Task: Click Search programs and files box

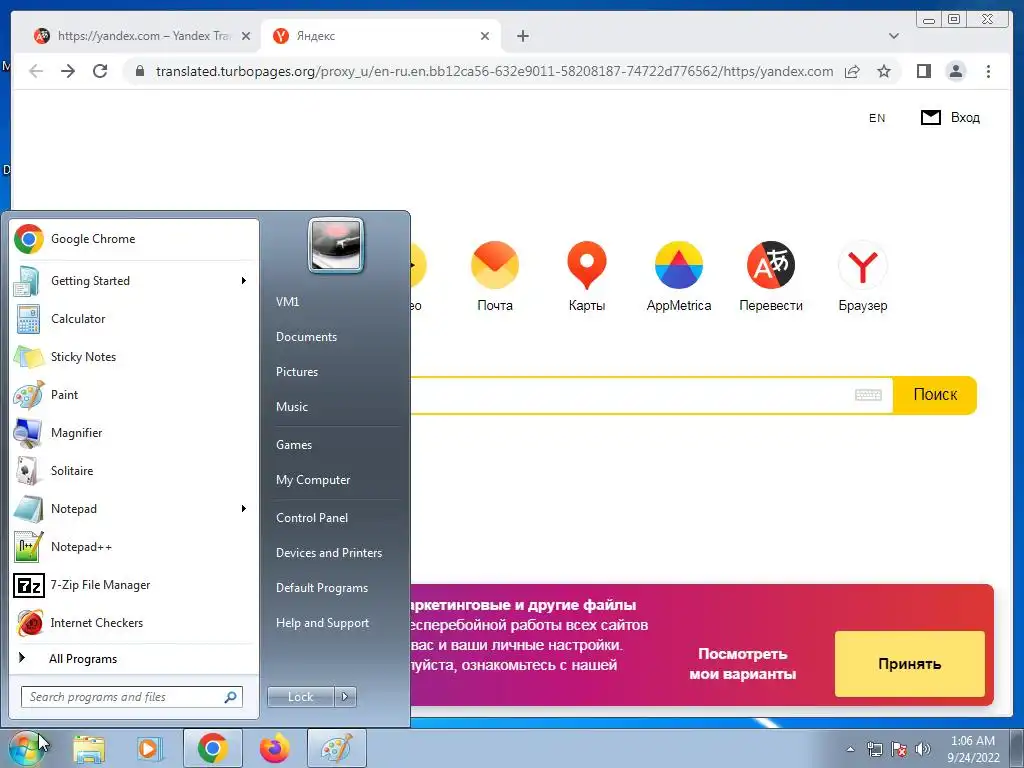Action: 131,697
